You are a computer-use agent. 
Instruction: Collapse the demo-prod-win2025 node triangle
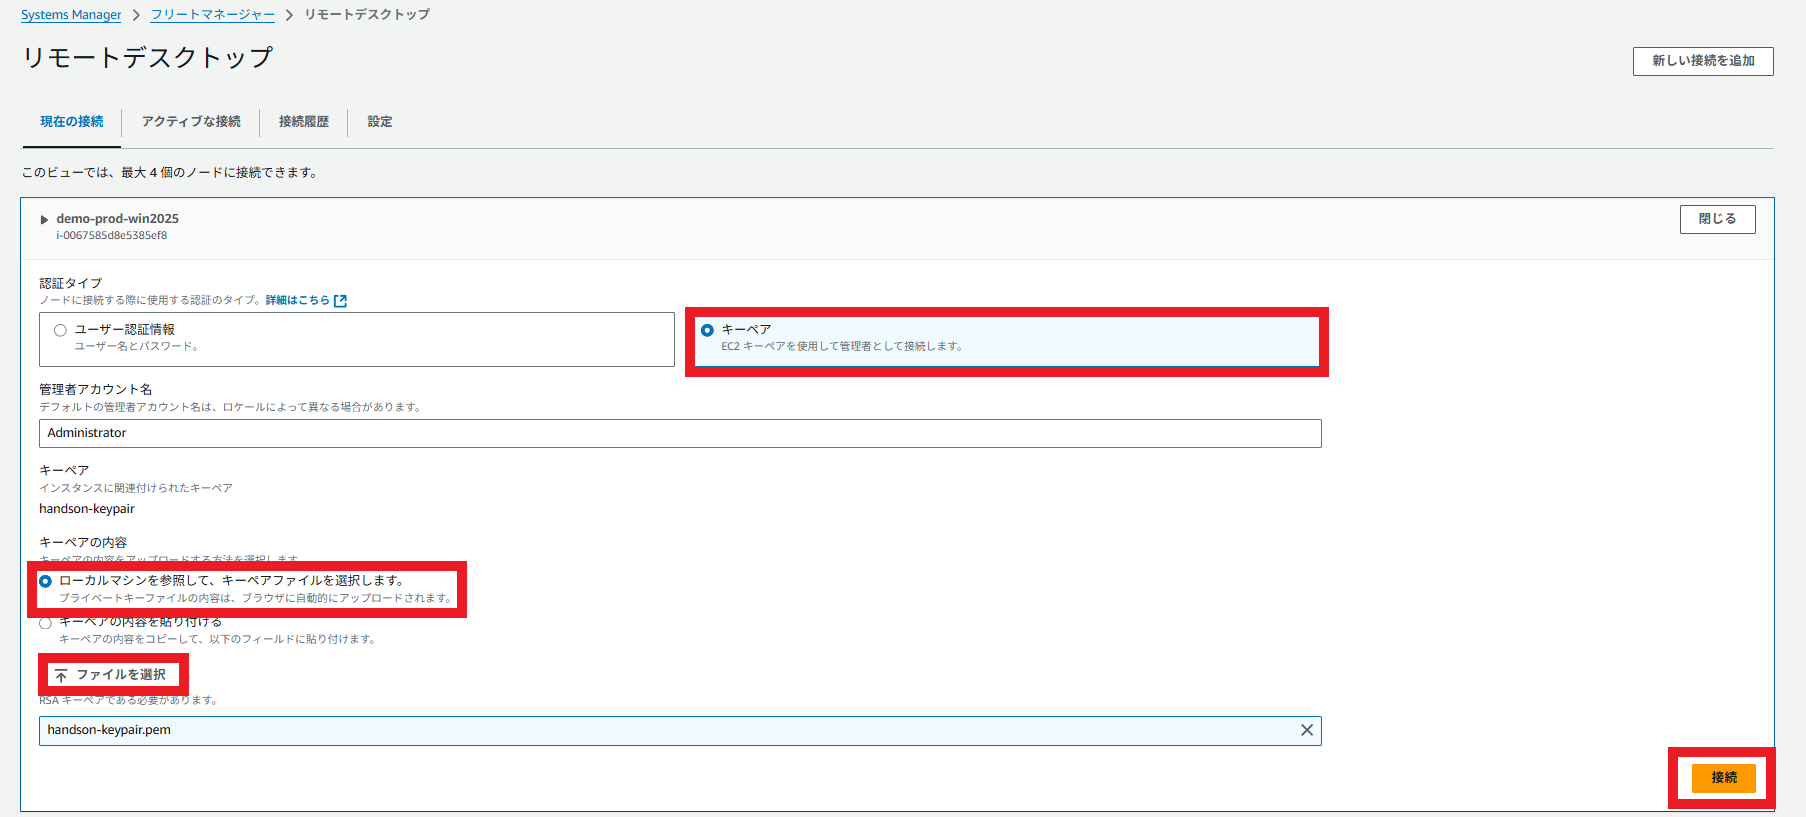point(44,220)
